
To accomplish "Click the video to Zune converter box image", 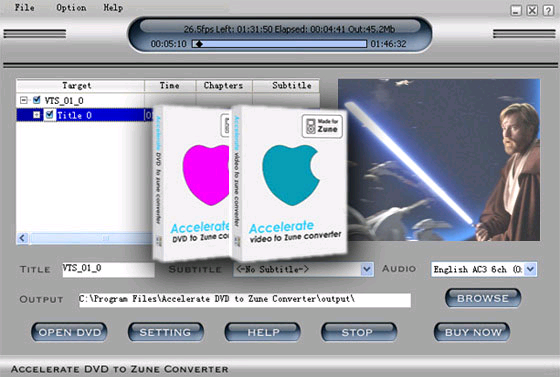I will 289,183.
